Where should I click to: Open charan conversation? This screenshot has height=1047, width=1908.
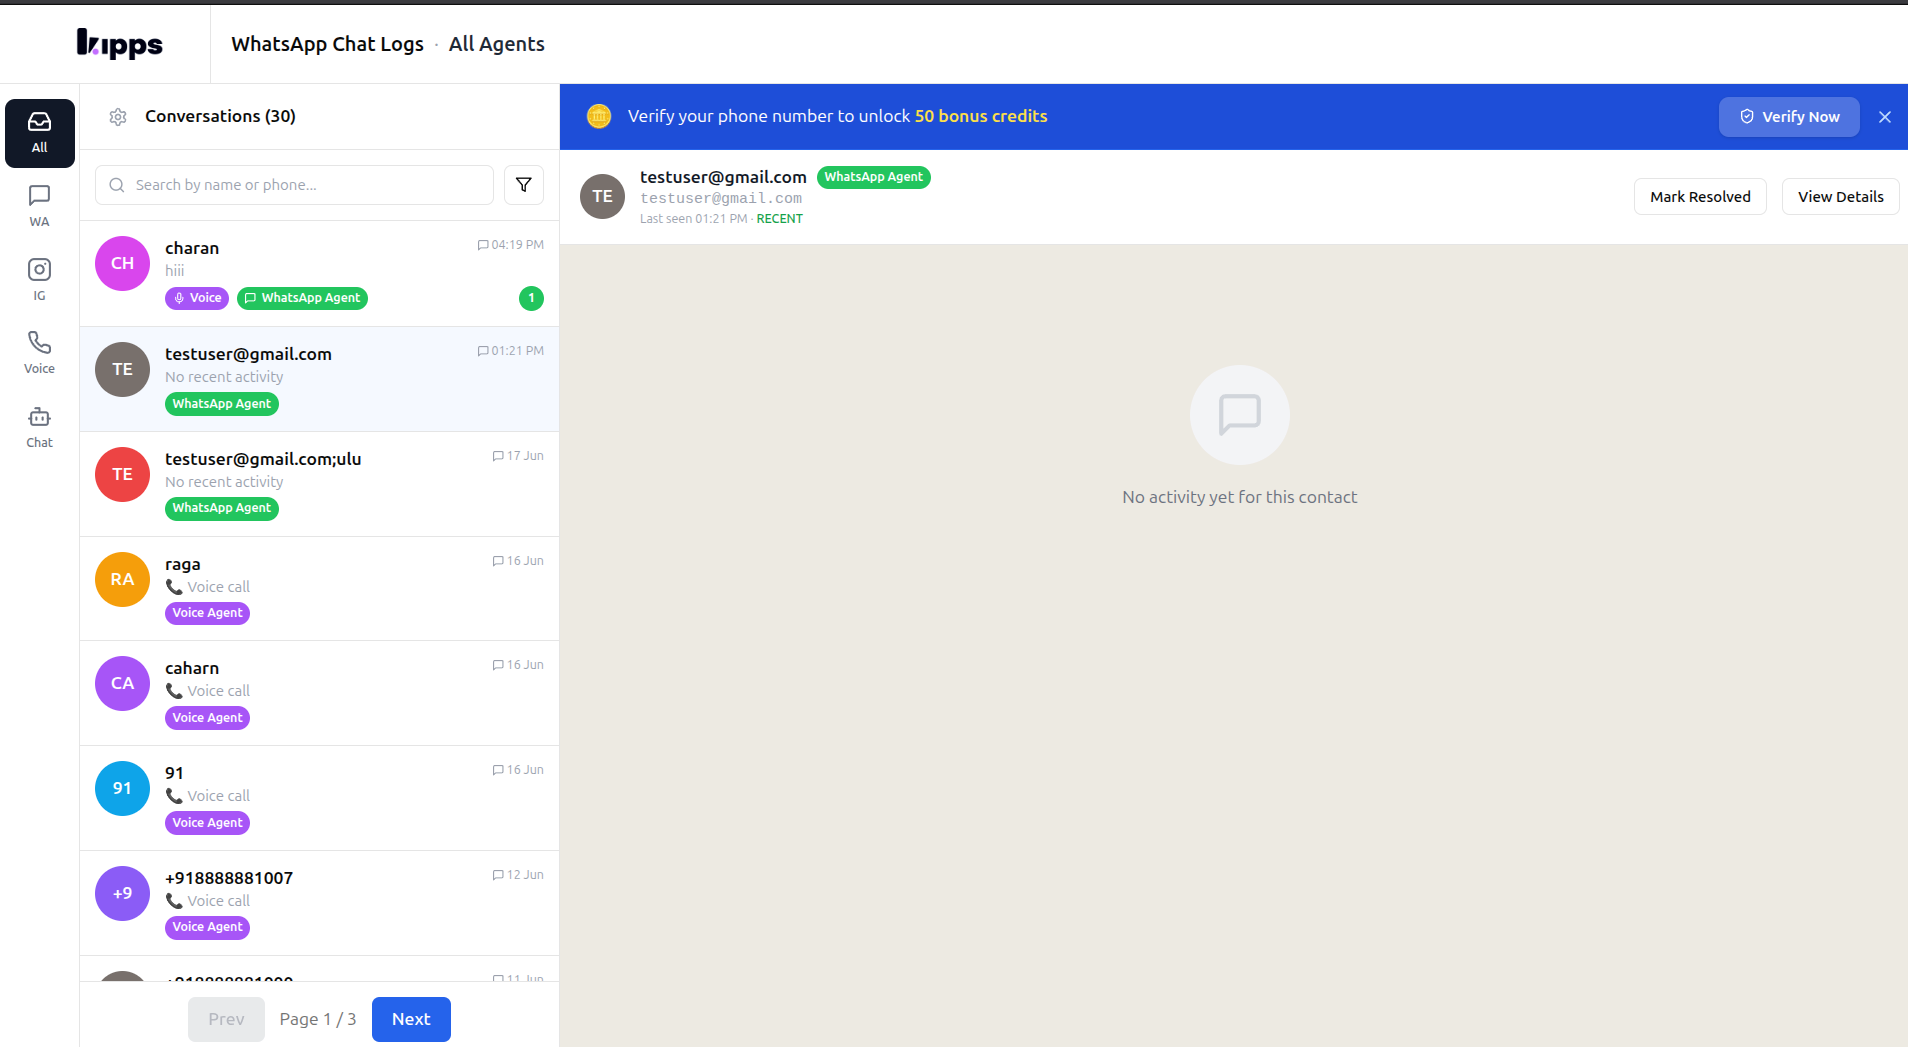319,273
